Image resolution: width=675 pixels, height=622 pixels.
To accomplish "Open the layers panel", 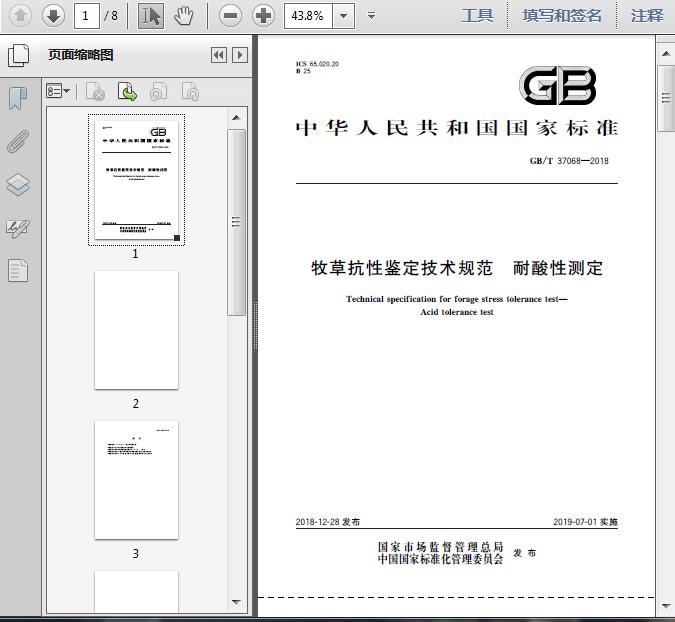I will click(x=18, y=185).
